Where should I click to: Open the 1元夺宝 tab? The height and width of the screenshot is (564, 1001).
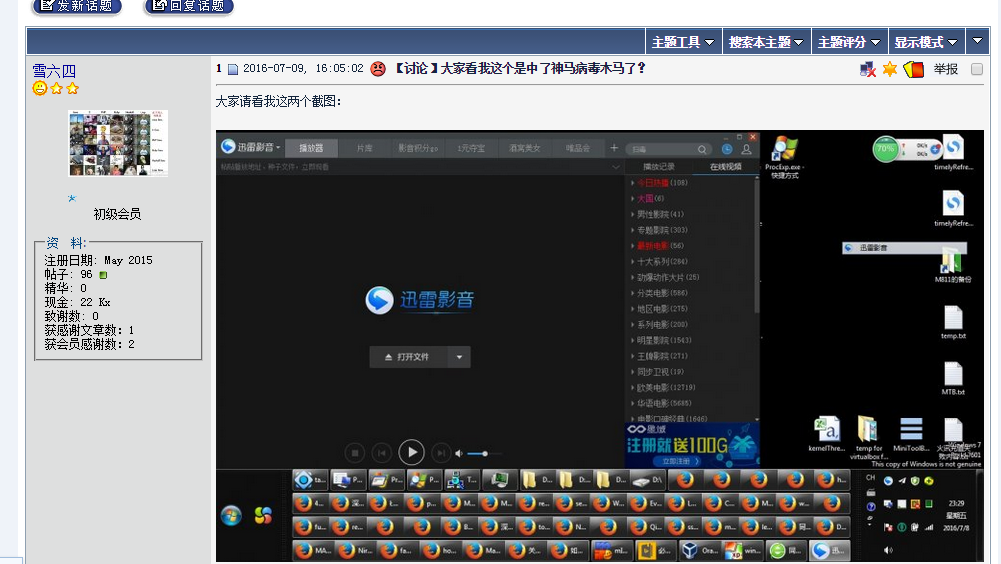click(x=471, y=148)
